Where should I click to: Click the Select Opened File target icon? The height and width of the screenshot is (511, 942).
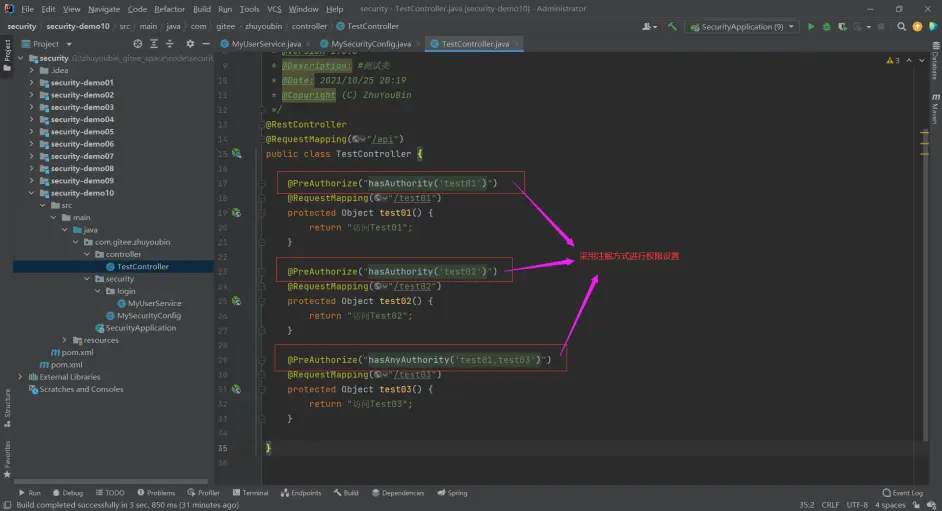tap(137, 44)
